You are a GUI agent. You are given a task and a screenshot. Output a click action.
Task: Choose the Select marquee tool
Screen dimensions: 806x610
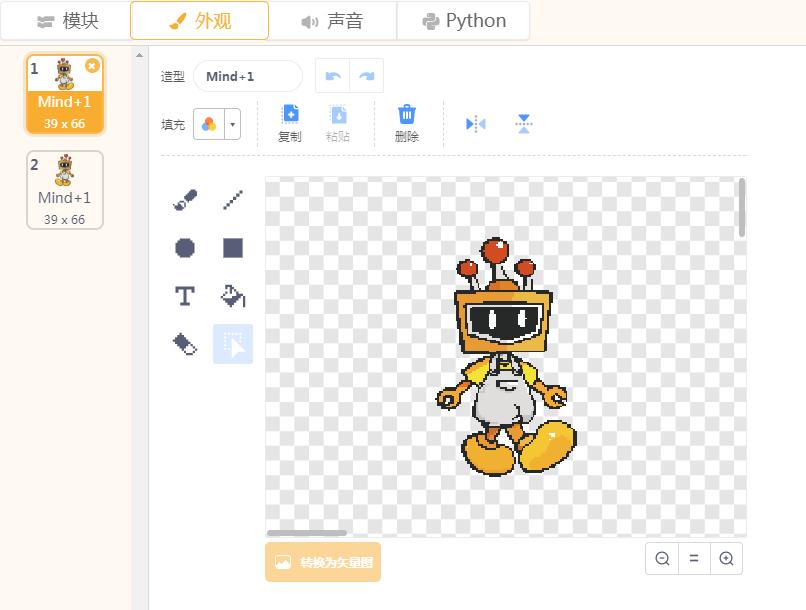pos(233,344)
